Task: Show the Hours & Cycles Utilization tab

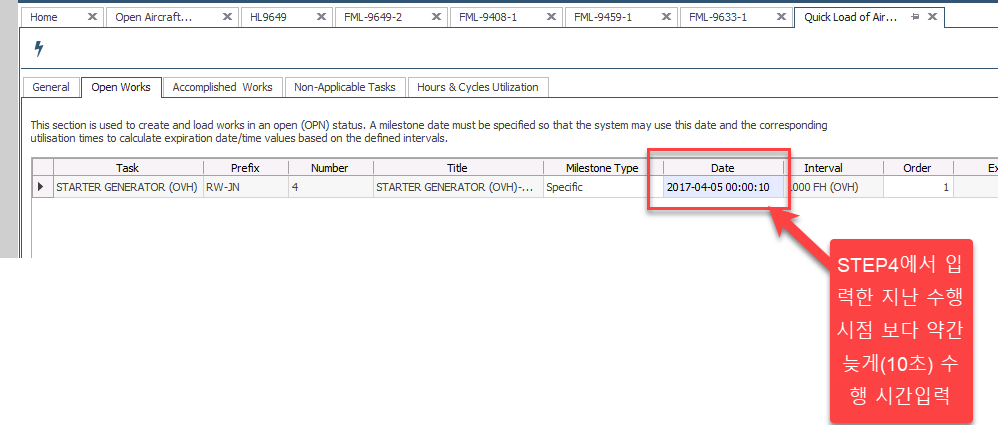Action: tap(477, 87)
